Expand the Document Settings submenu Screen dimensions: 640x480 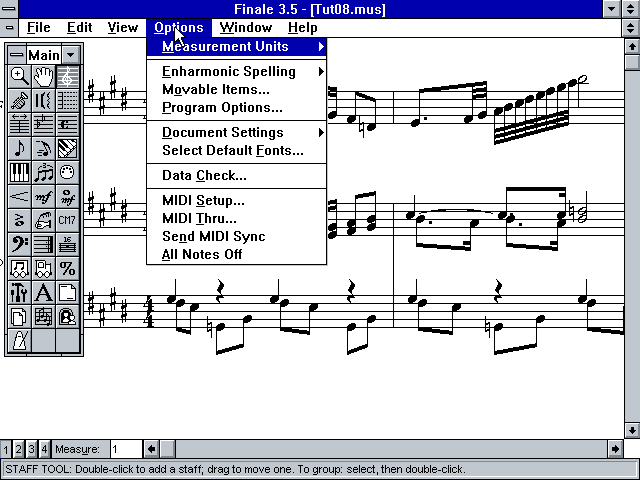tap(237, 133)
